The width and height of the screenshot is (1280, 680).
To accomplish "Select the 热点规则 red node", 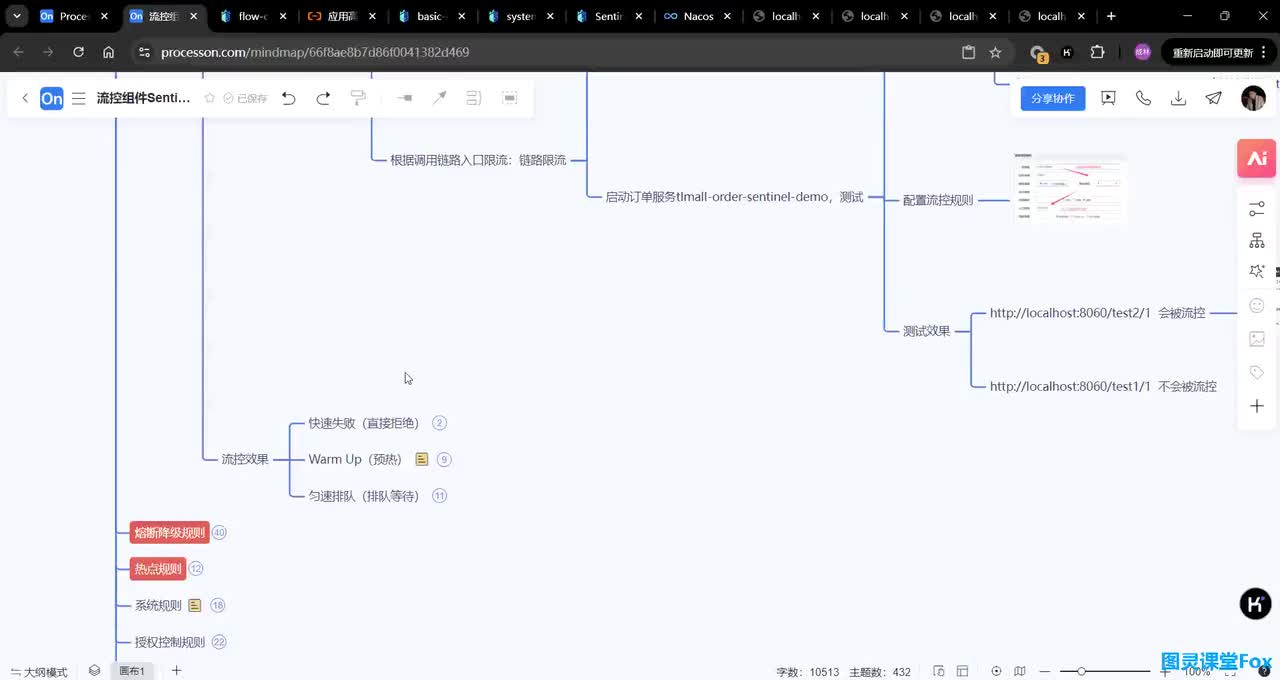I will [x=158, y=569].
